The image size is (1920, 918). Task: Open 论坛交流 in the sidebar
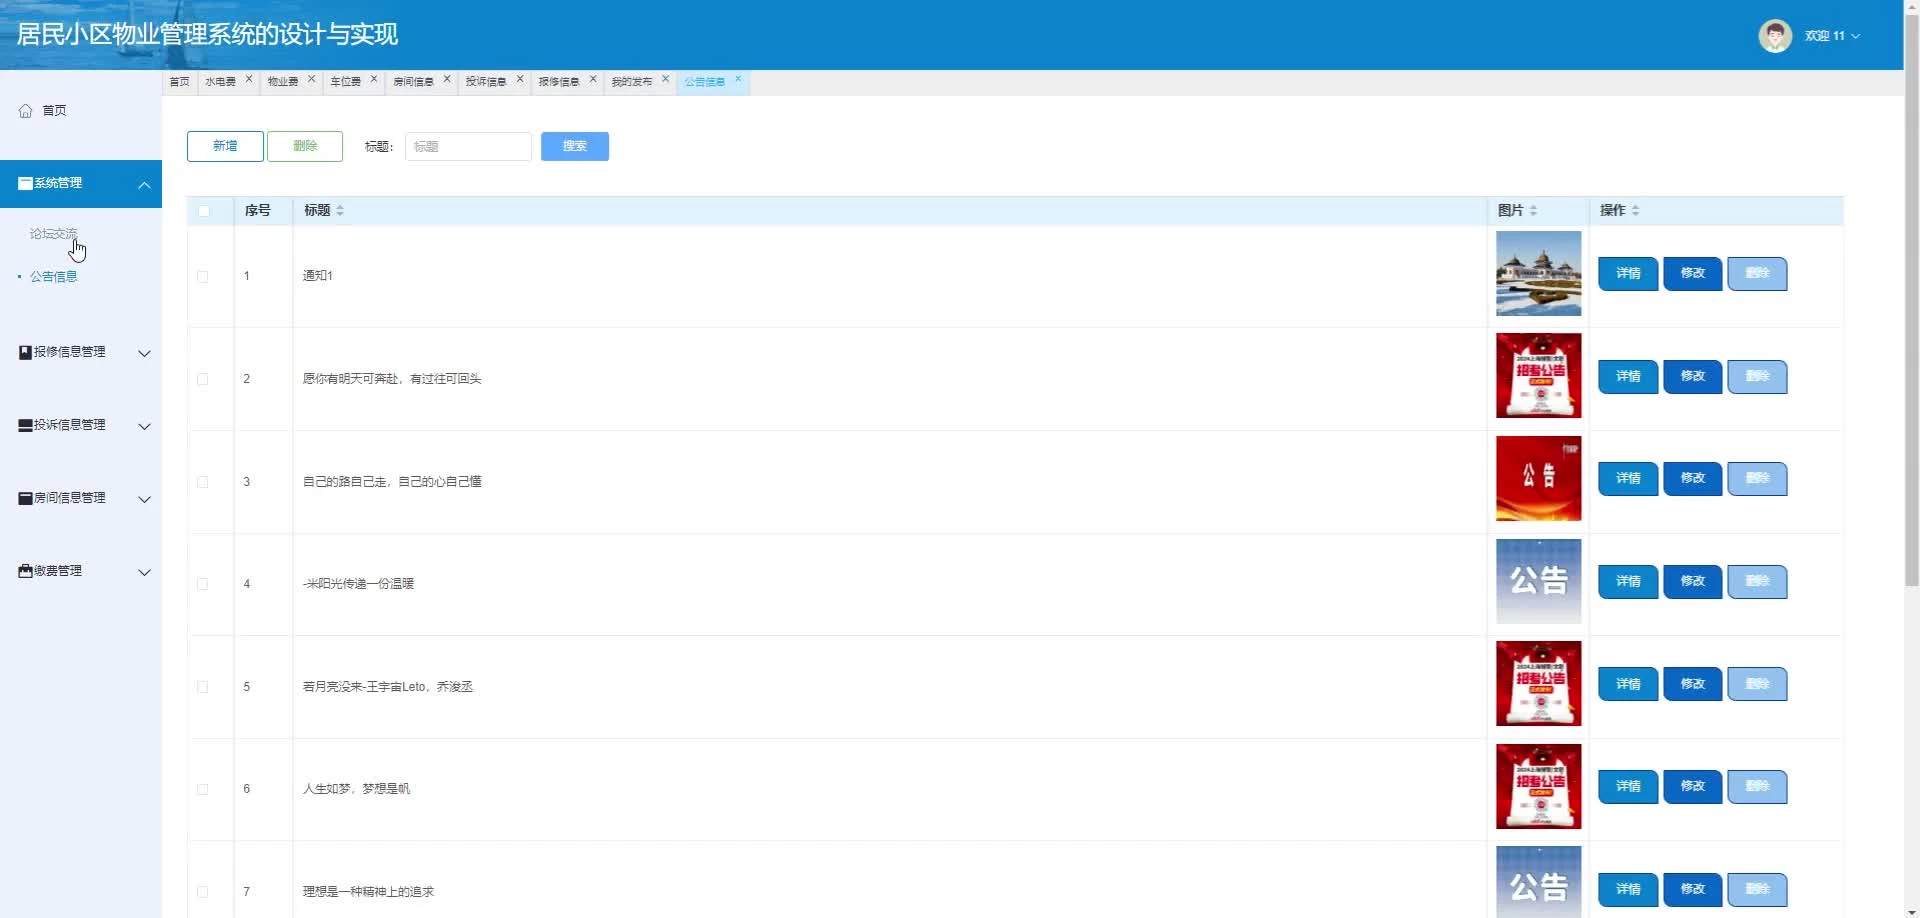53,234
